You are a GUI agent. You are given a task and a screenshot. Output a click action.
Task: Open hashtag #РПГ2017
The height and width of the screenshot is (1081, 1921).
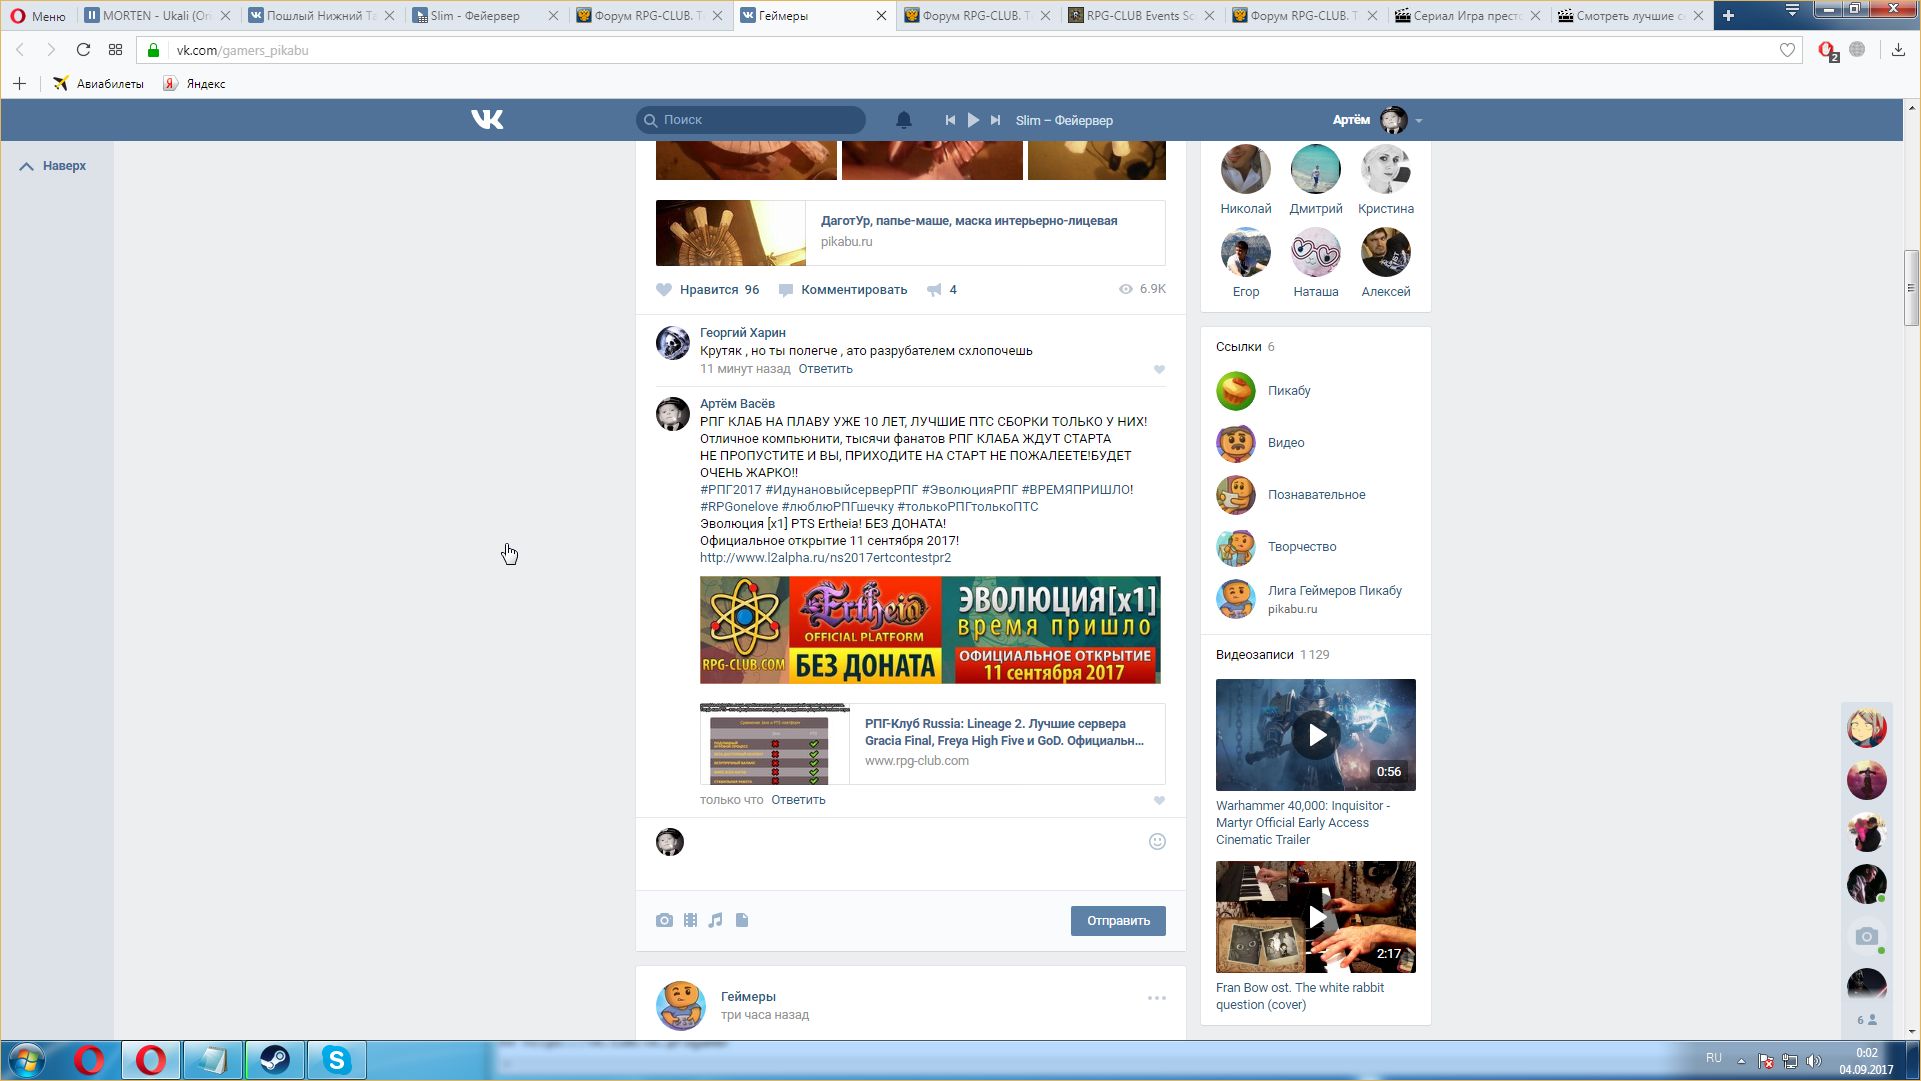(730, 490)
